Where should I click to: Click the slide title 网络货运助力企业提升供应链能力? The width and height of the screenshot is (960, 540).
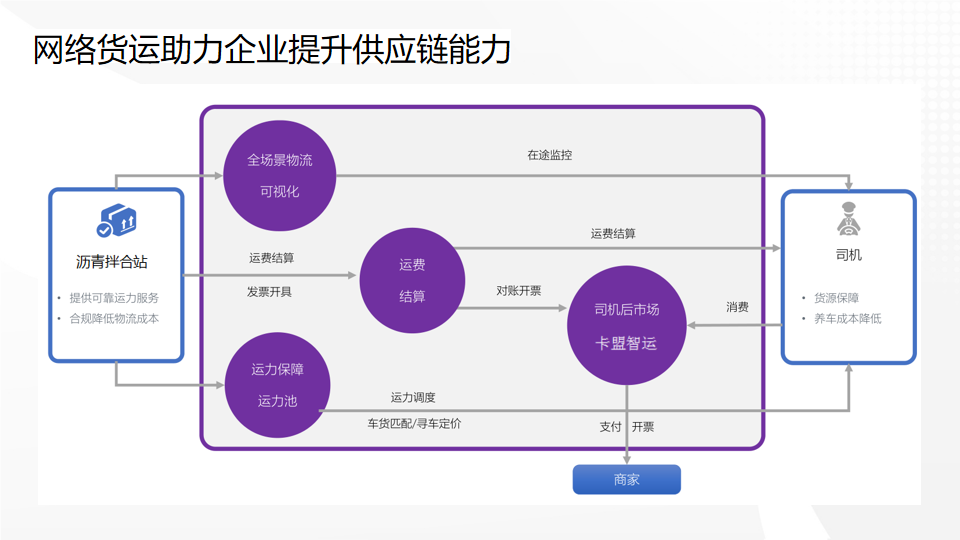(x=272, y=49)
